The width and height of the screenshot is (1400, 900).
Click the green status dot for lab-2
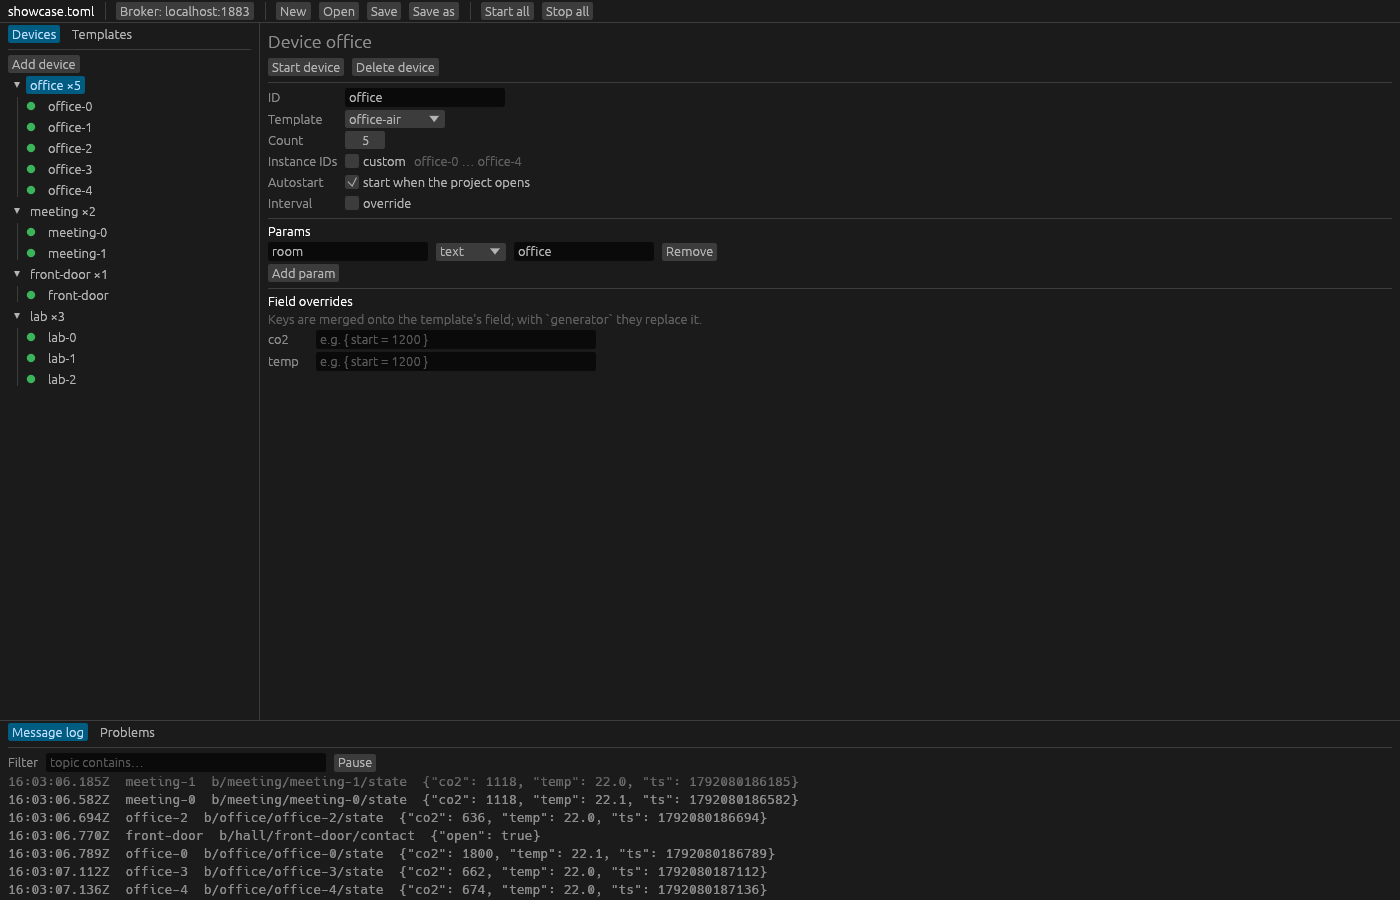tap(31, 379)
